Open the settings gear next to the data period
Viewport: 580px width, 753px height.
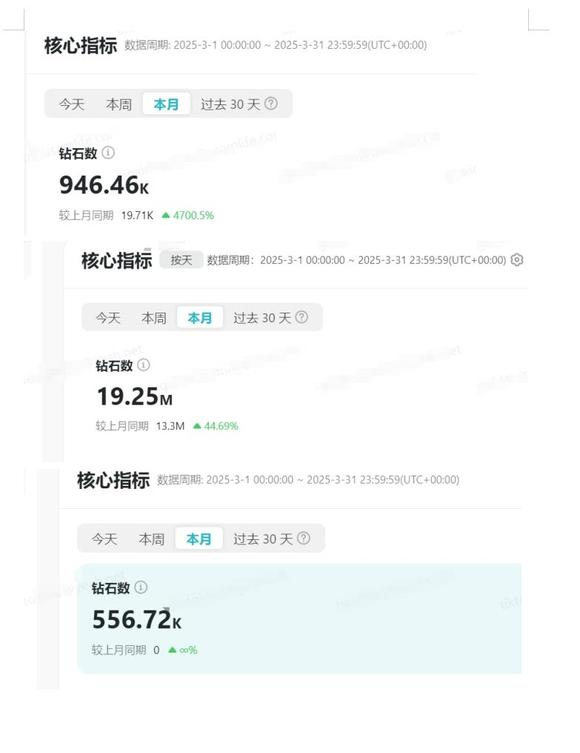pyautogui.click(x=517, y=260)
